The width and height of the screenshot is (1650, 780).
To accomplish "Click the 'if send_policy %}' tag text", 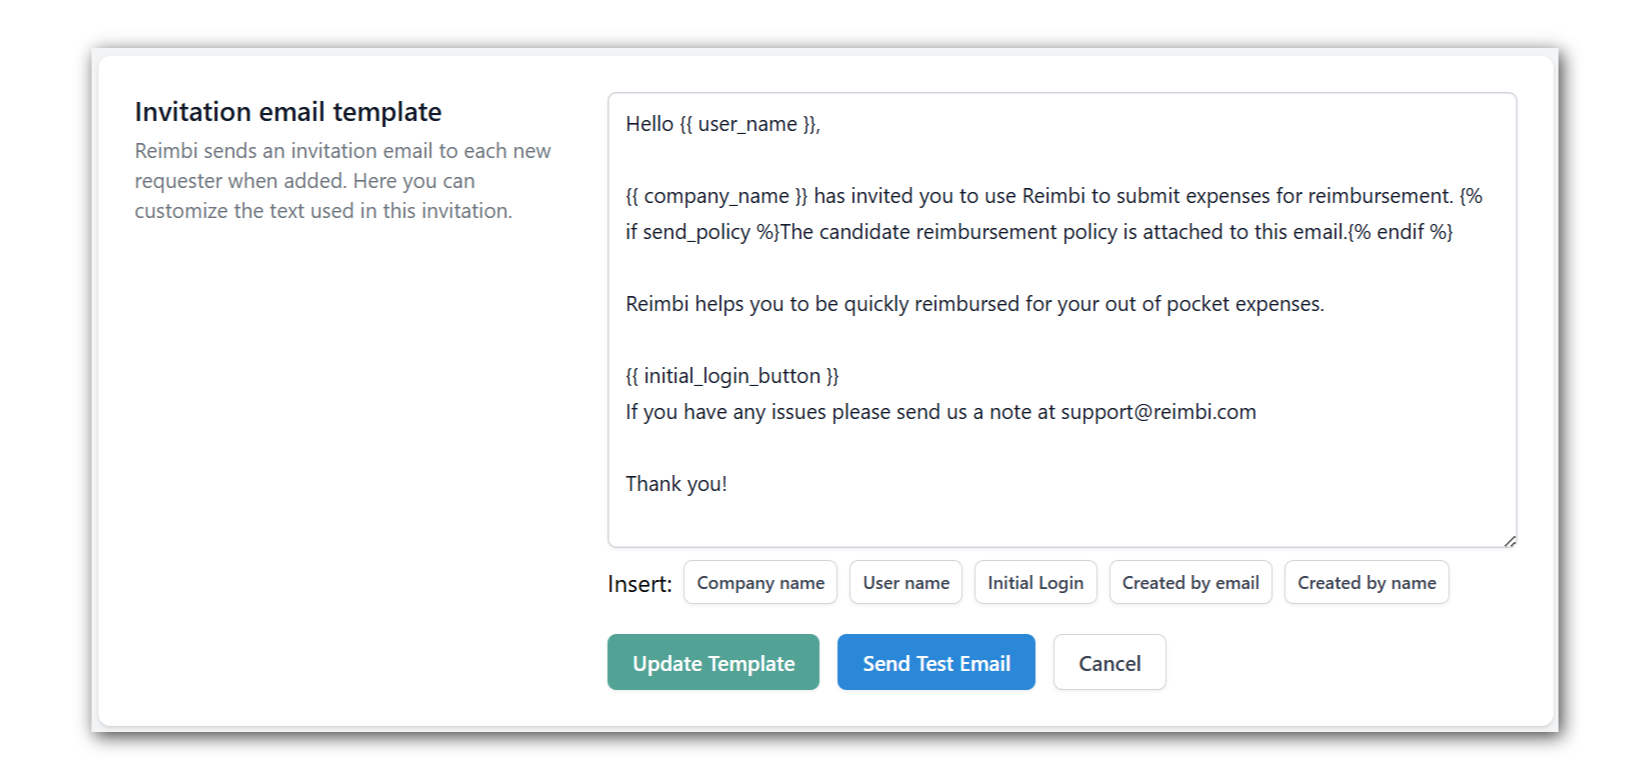I will tap(703, 232).
